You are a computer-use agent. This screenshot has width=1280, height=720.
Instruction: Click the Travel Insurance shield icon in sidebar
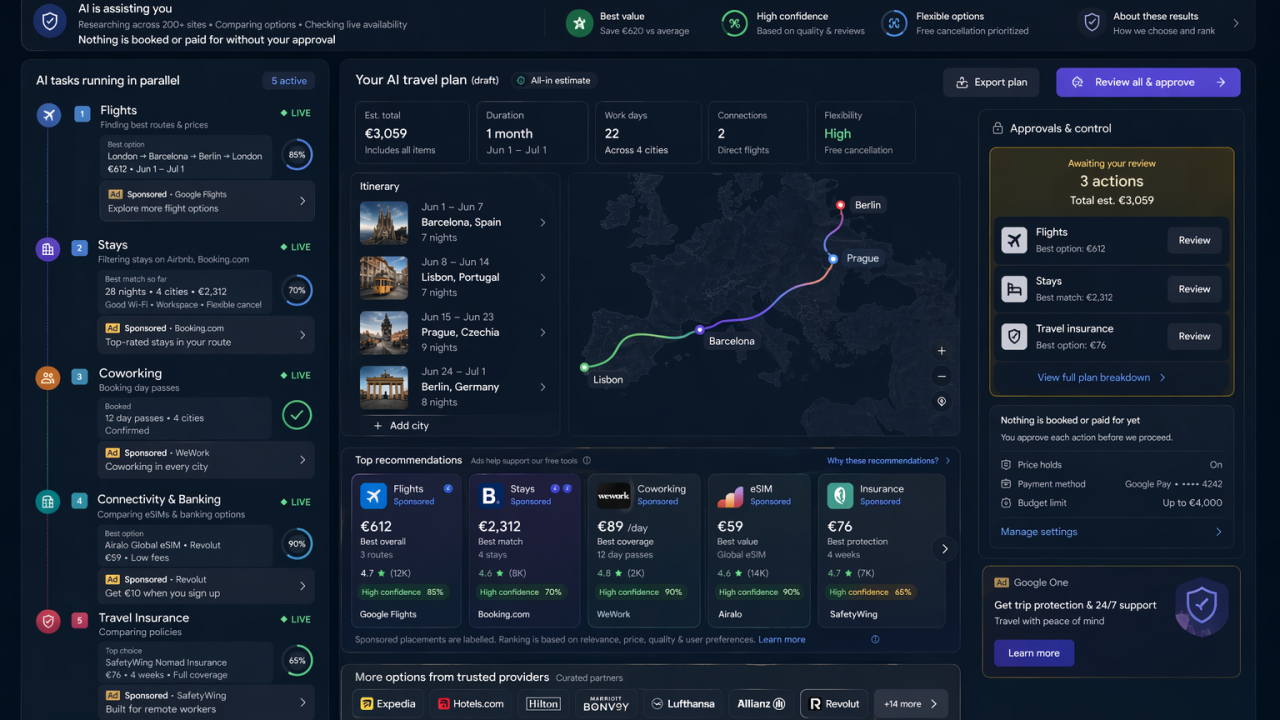[48, 622]
